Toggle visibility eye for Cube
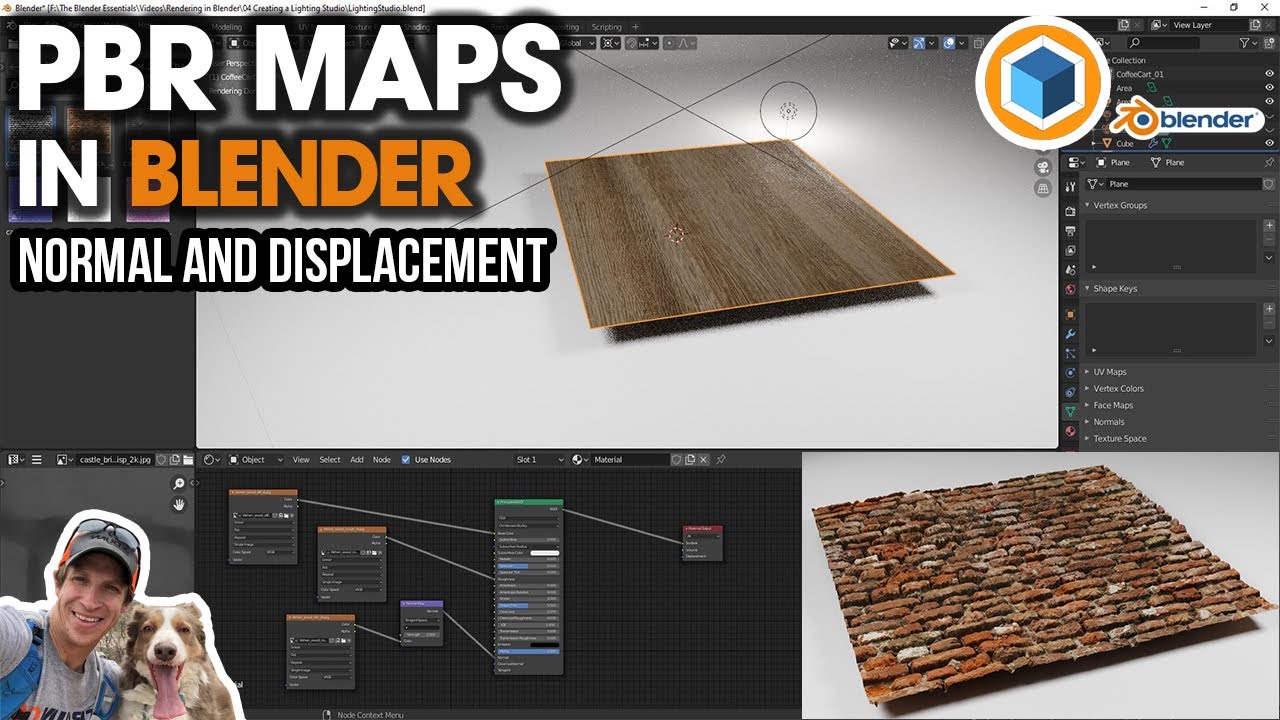This screenshot has width=1280, height=720. 1269,143
